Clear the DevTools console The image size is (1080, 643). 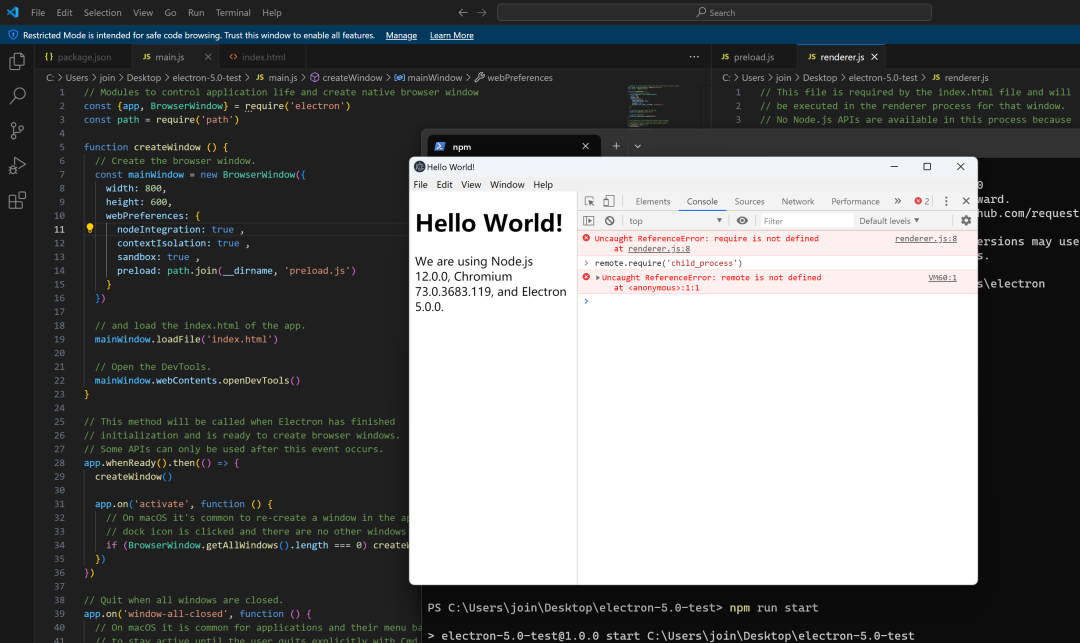pyautogui.click(x=609, y=221)
